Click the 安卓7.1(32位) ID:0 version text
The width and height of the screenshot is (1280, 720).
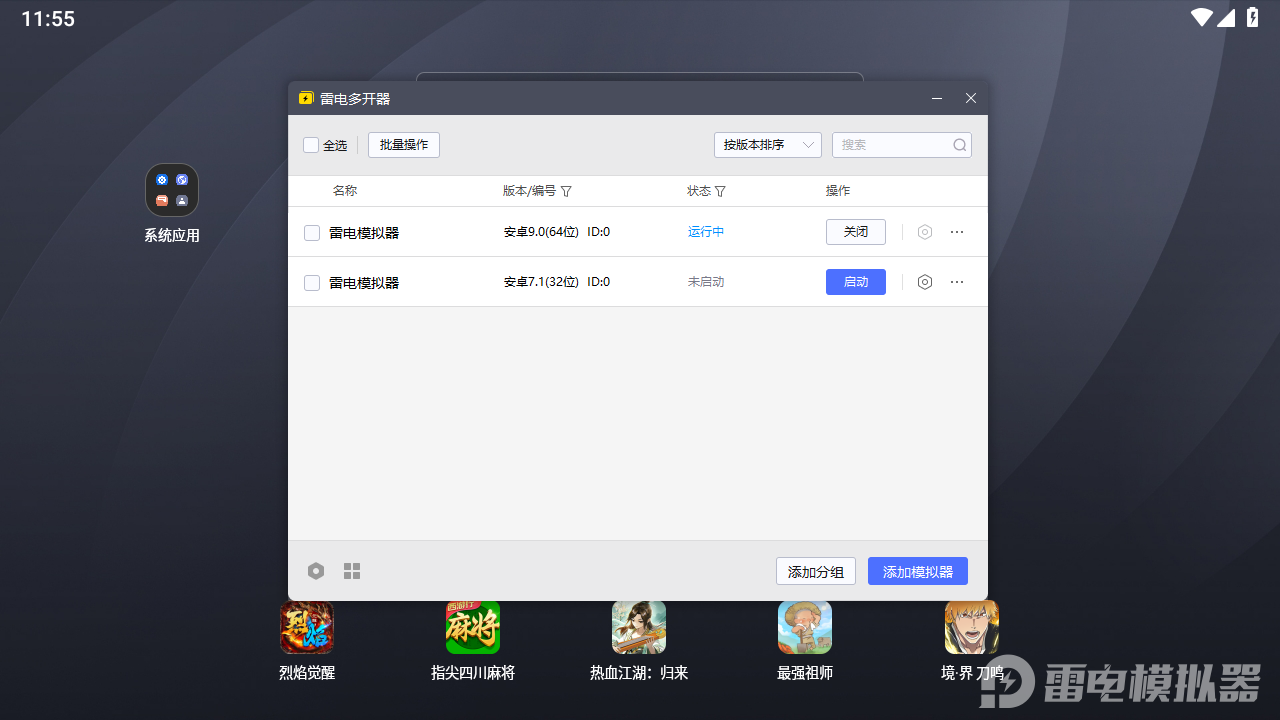pyautogui.click(x=557, y=282)
